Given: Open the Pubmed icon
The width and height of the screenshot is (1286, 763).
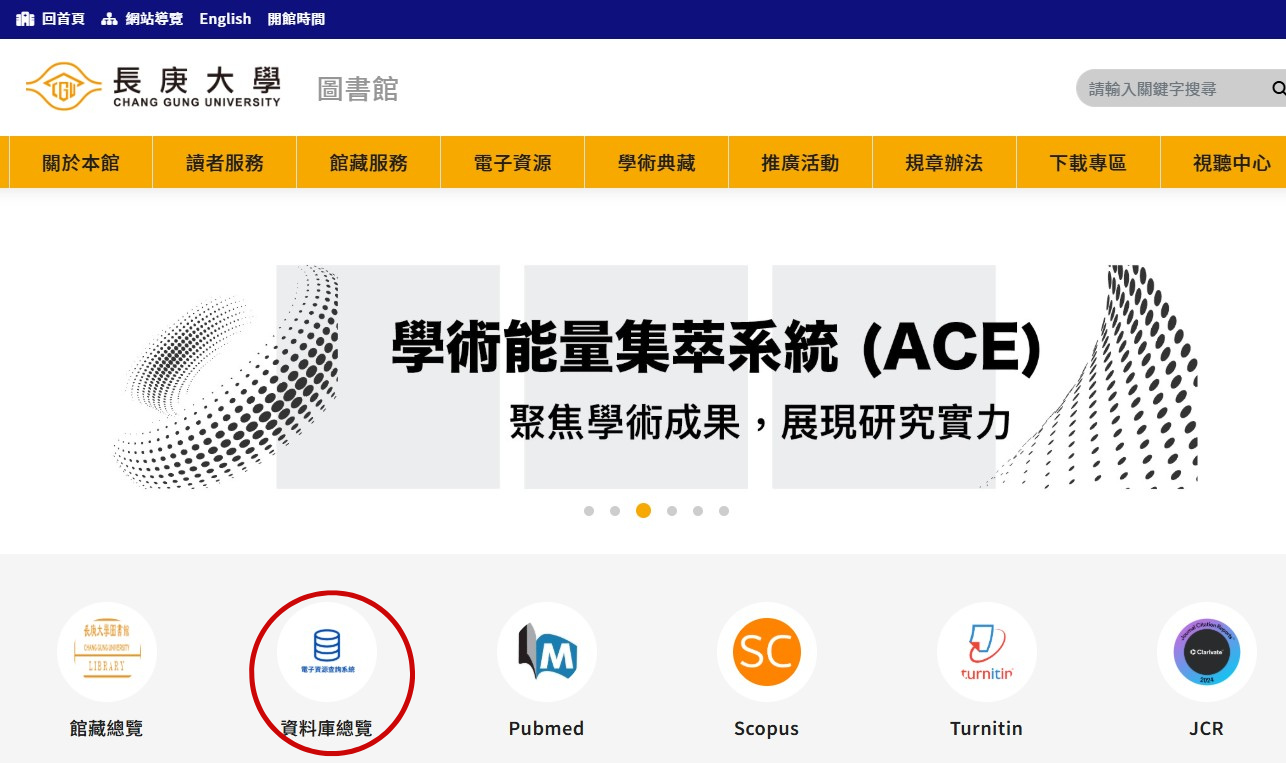Looking at the screenshot, I should 546,652.
